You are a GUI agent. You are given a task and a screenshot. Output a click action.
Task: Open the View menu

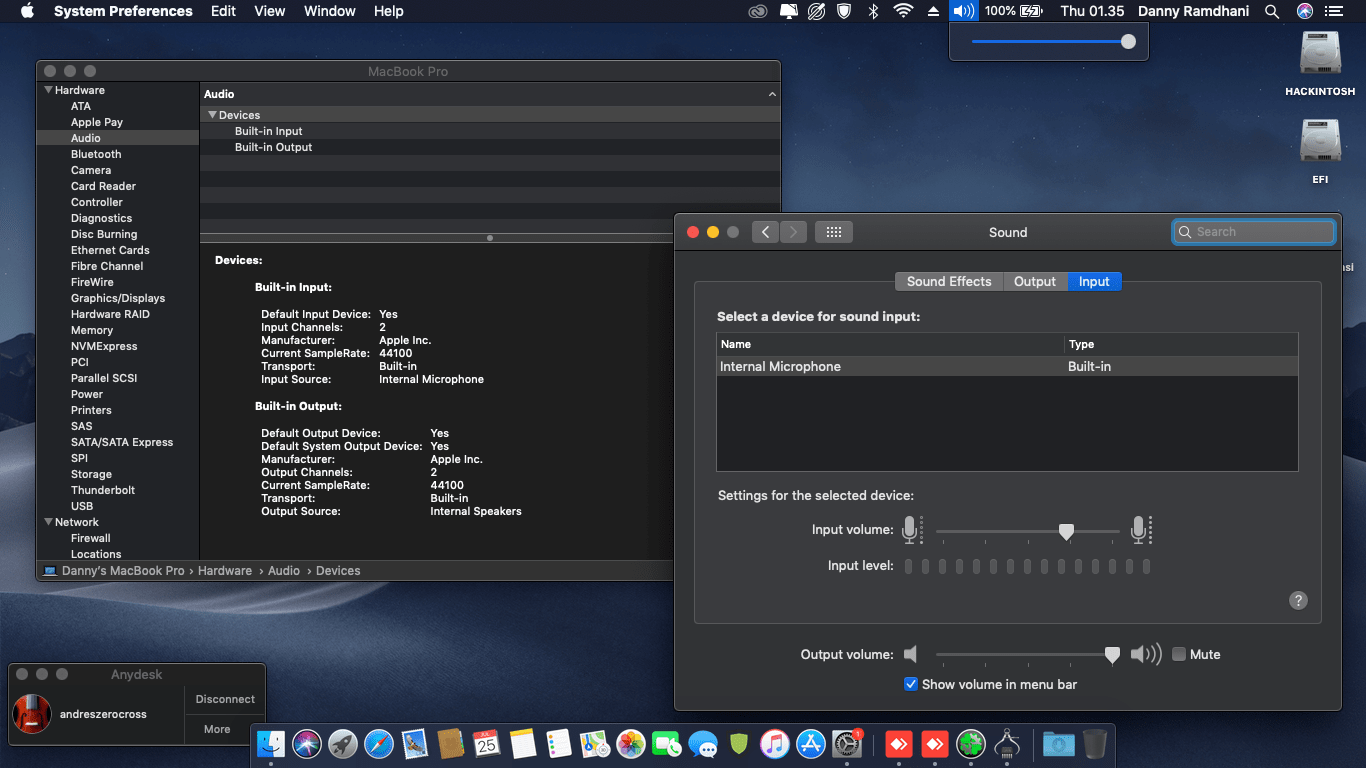point(270,11)
